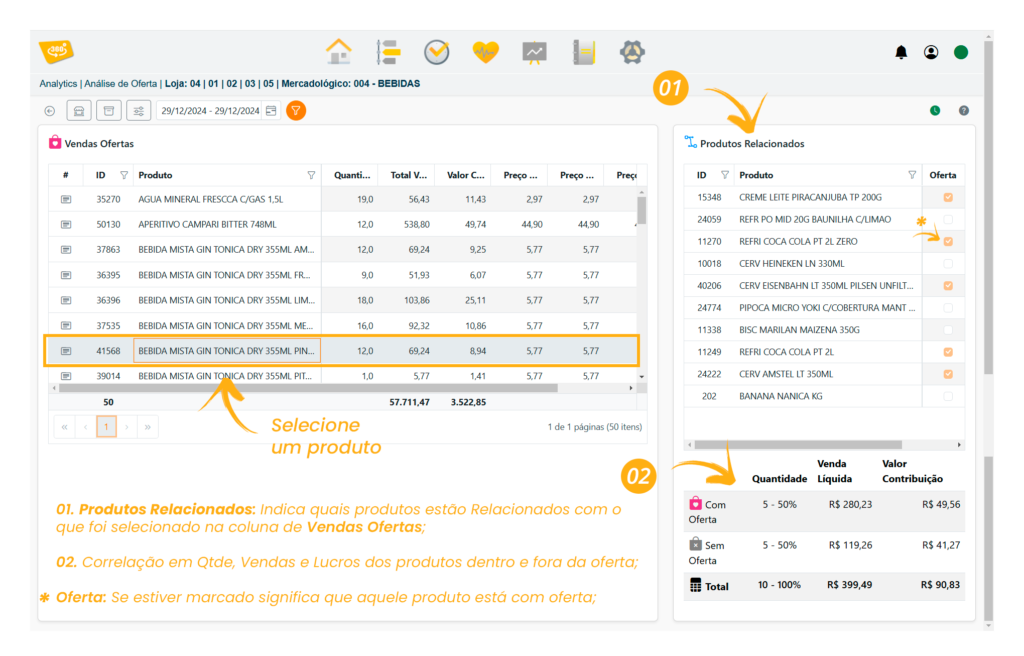The width and height of the screenshot is (1024, 656).
Task: Sort by Quanti... column header
Action: [351, 175]
